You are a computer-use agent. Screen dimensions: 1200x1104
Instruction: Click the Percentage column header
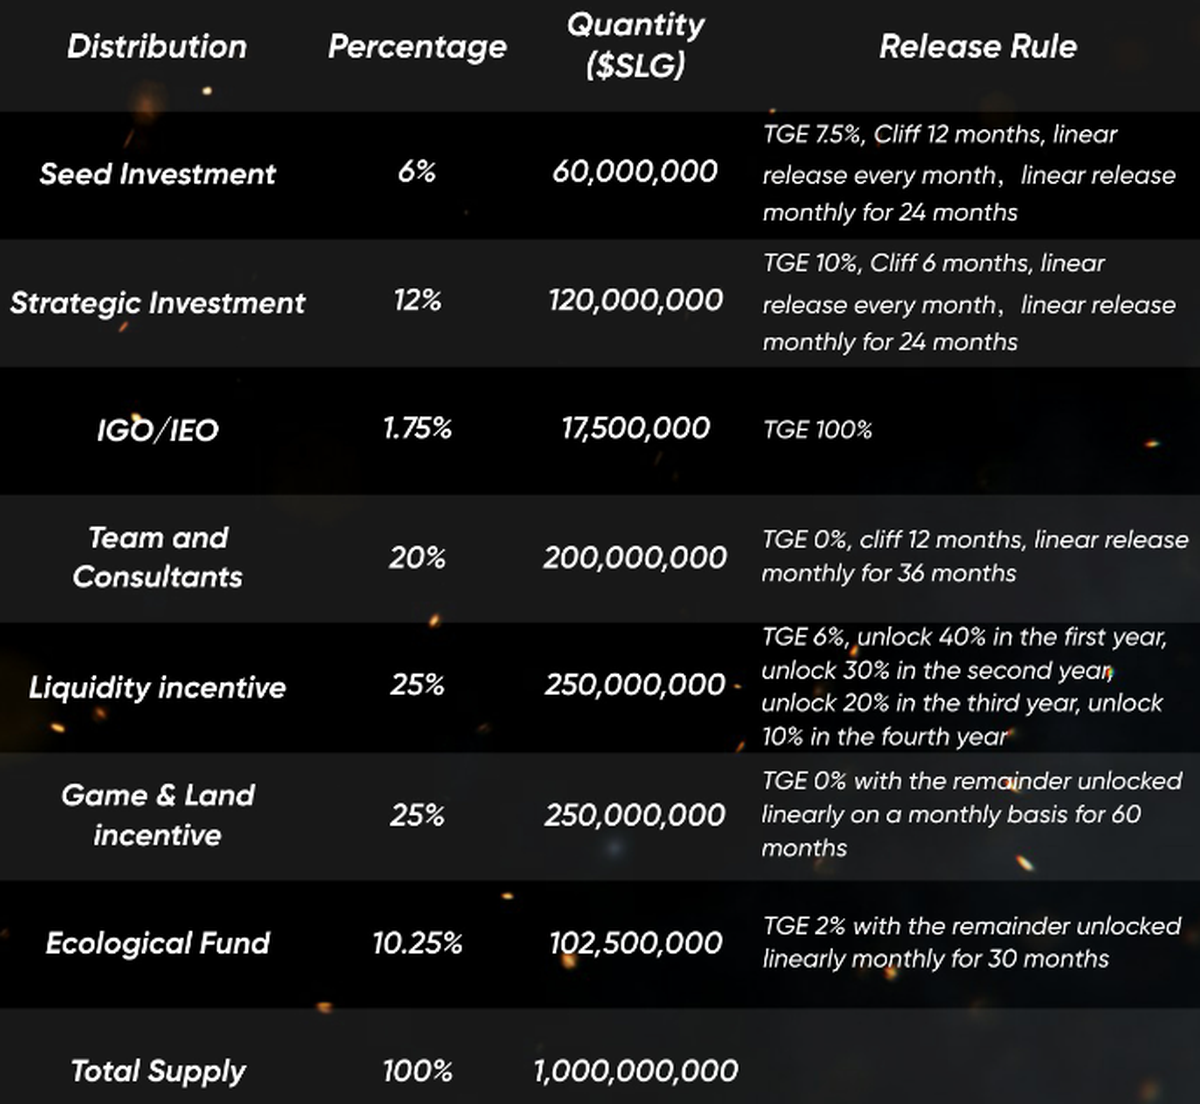point(417,47)
